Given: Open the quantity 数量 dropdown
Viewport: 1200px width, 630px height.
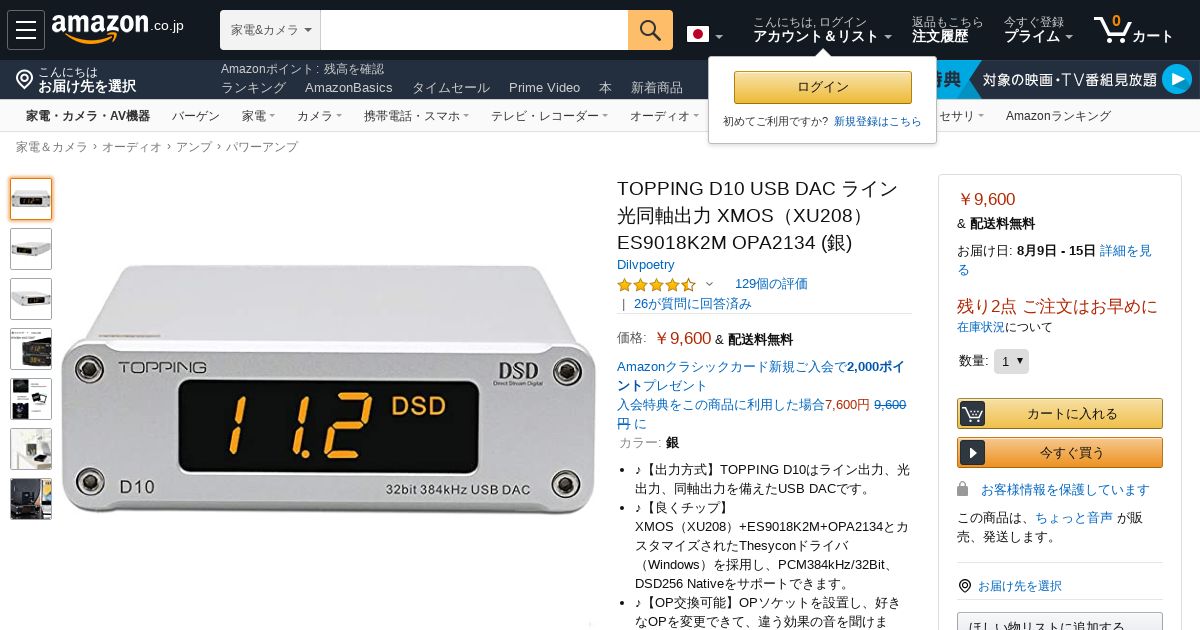Looking at the screenshot, I should click(1011, 361).
